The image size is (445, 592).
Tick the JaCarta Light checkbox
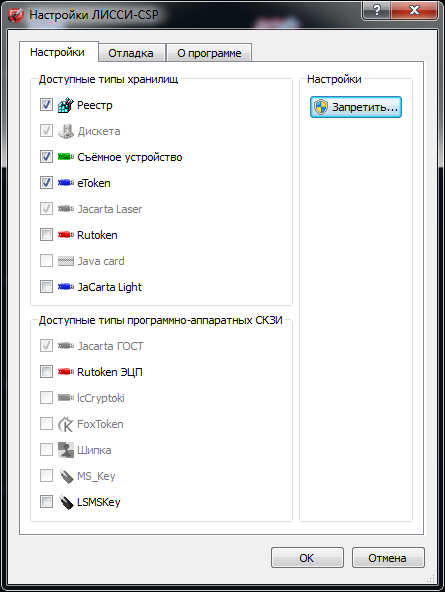(x=46, y=287)
